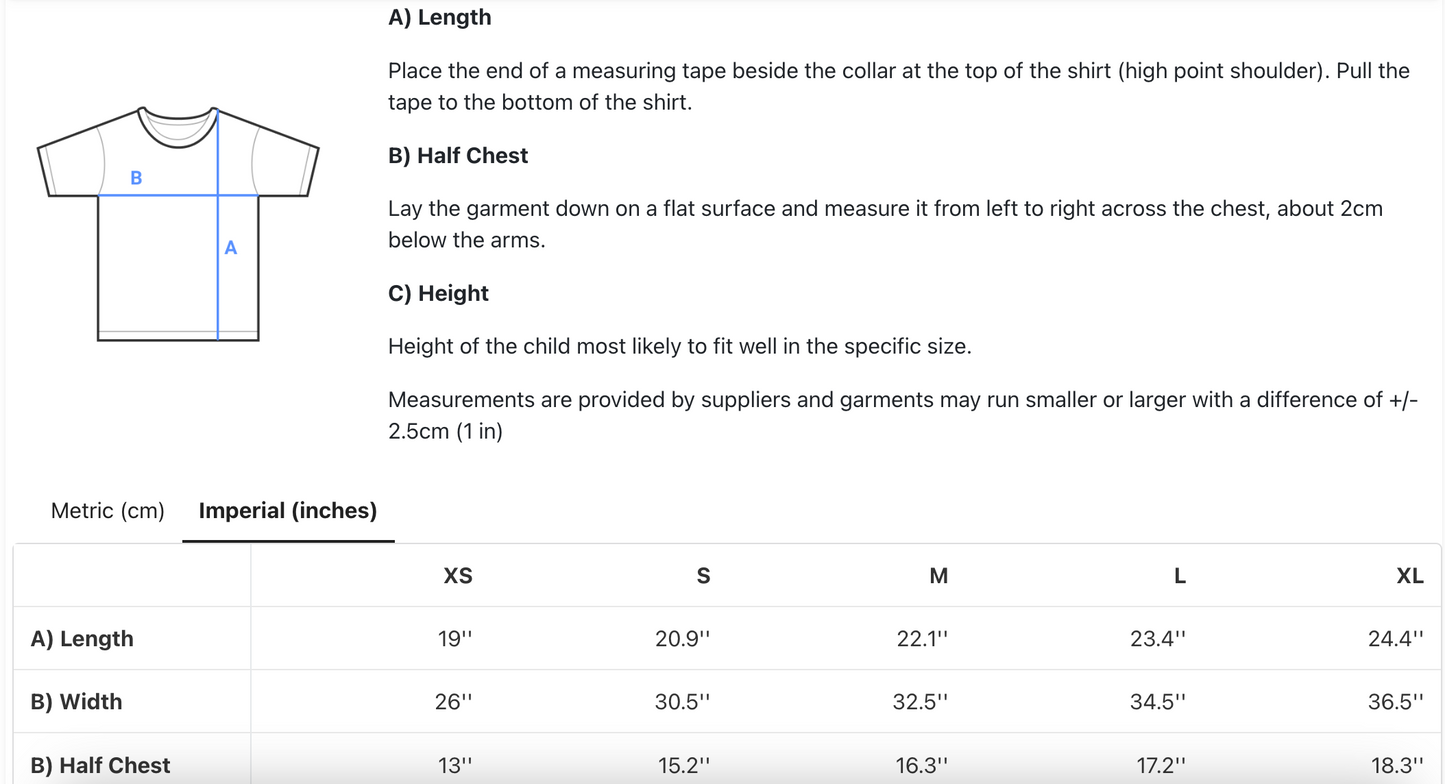The height and width of the screenshot is (784, 1445).
Task: Click the 19'' length cell for XS
Action: pos(455,639)
